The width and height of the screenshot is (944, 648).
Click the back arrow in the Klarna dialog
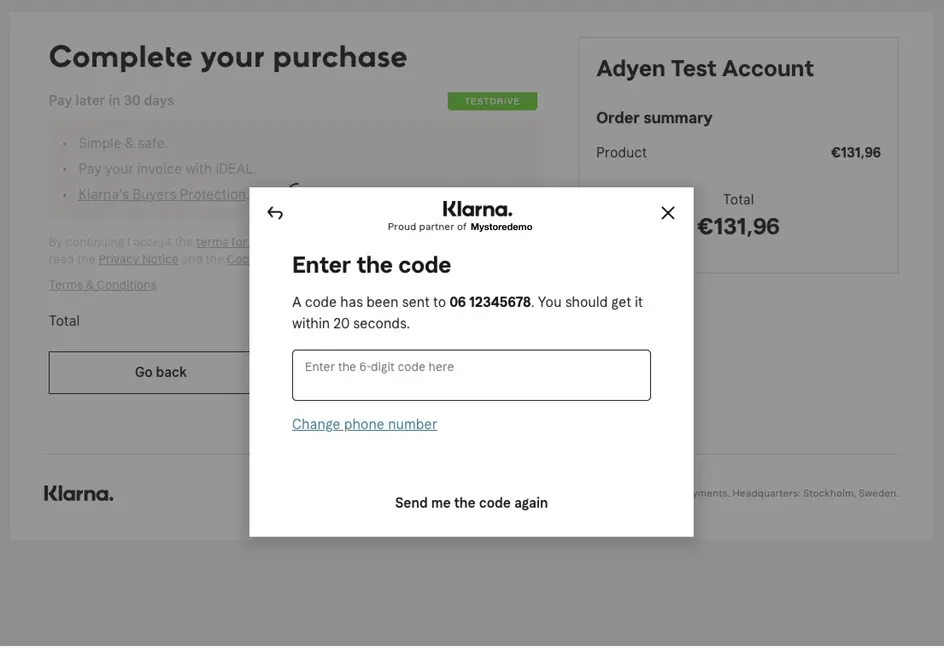(x=274, y=212)
